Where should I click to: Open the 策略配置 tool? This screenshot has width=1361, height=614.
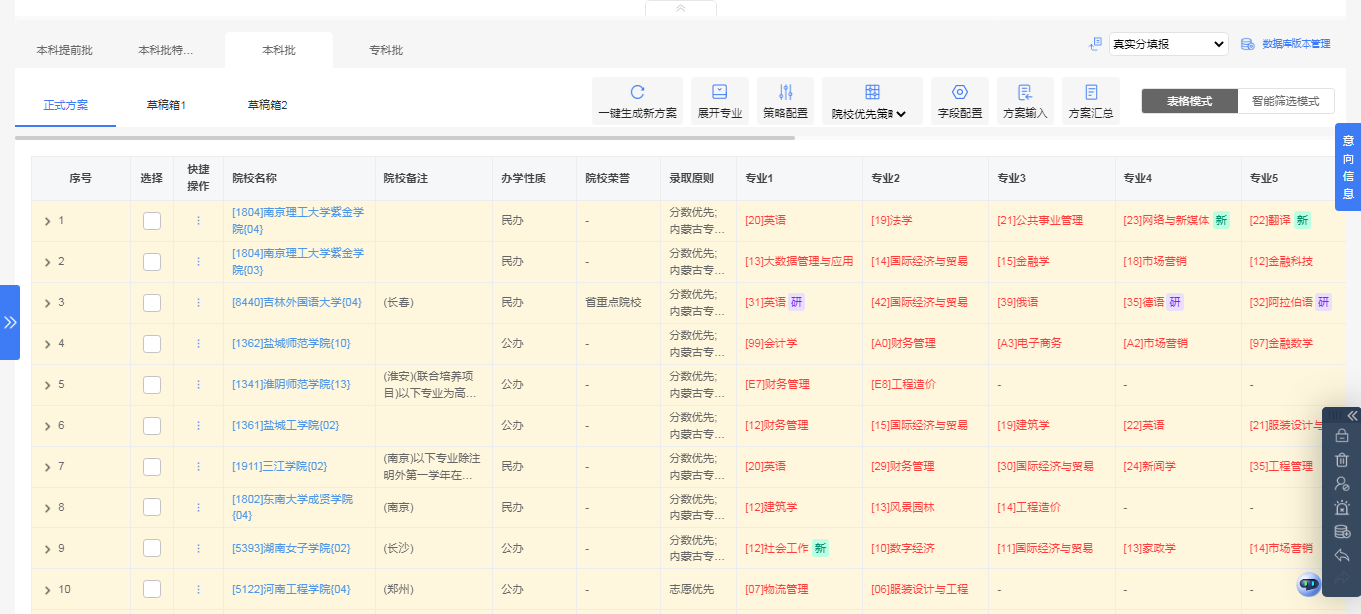coord(784,100)
